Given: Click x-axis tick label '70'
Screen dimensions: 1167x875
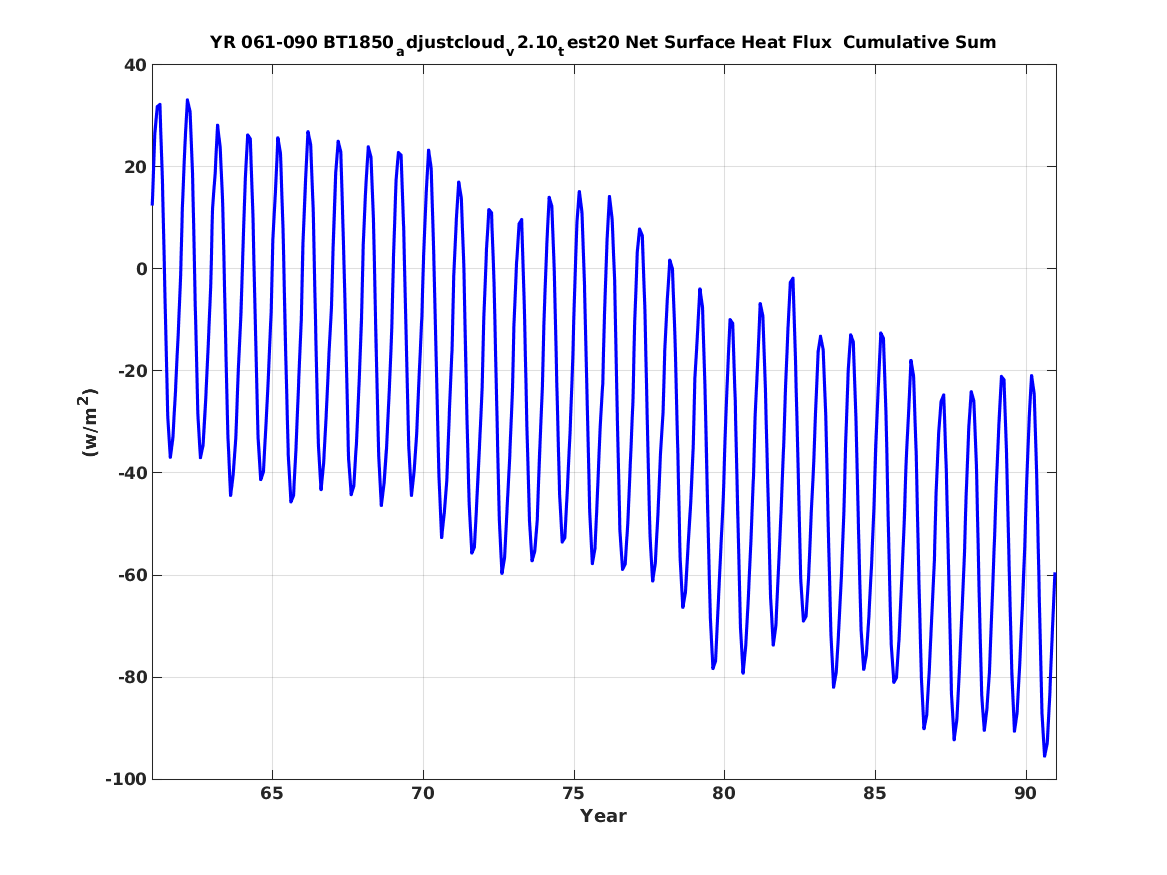Looking at the screenshot, I should pos(423,793).
